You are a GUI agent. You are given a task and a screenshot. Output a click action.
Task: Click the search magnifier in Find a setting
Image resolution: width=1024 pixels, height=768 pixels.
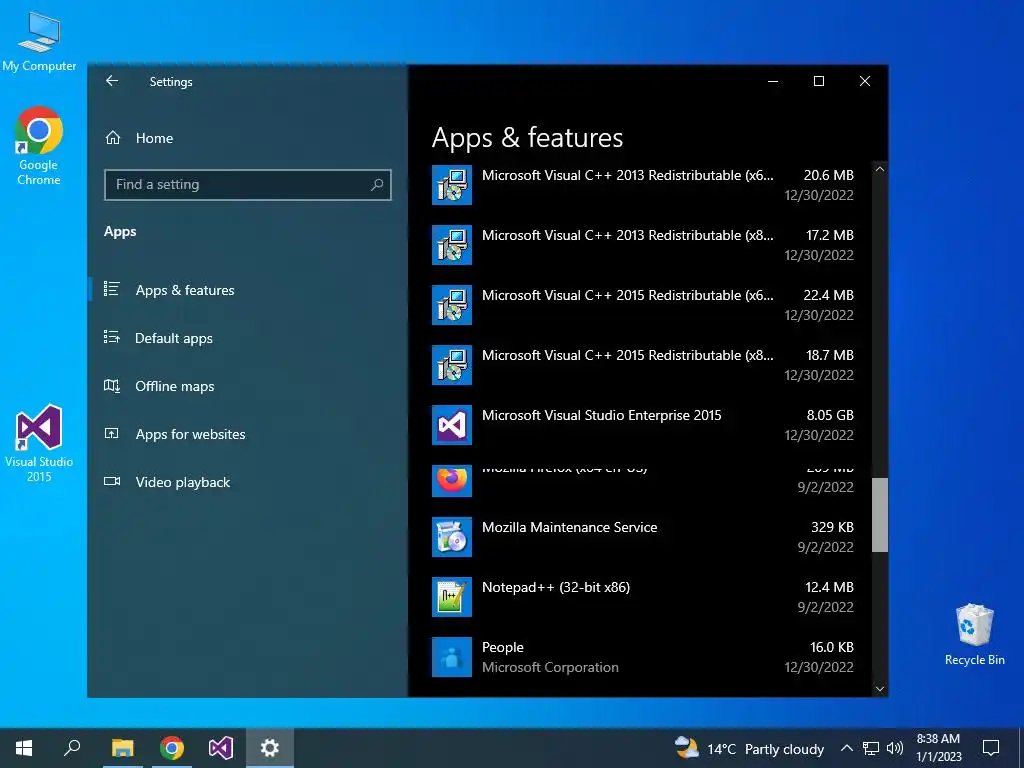tap(377, 185)
